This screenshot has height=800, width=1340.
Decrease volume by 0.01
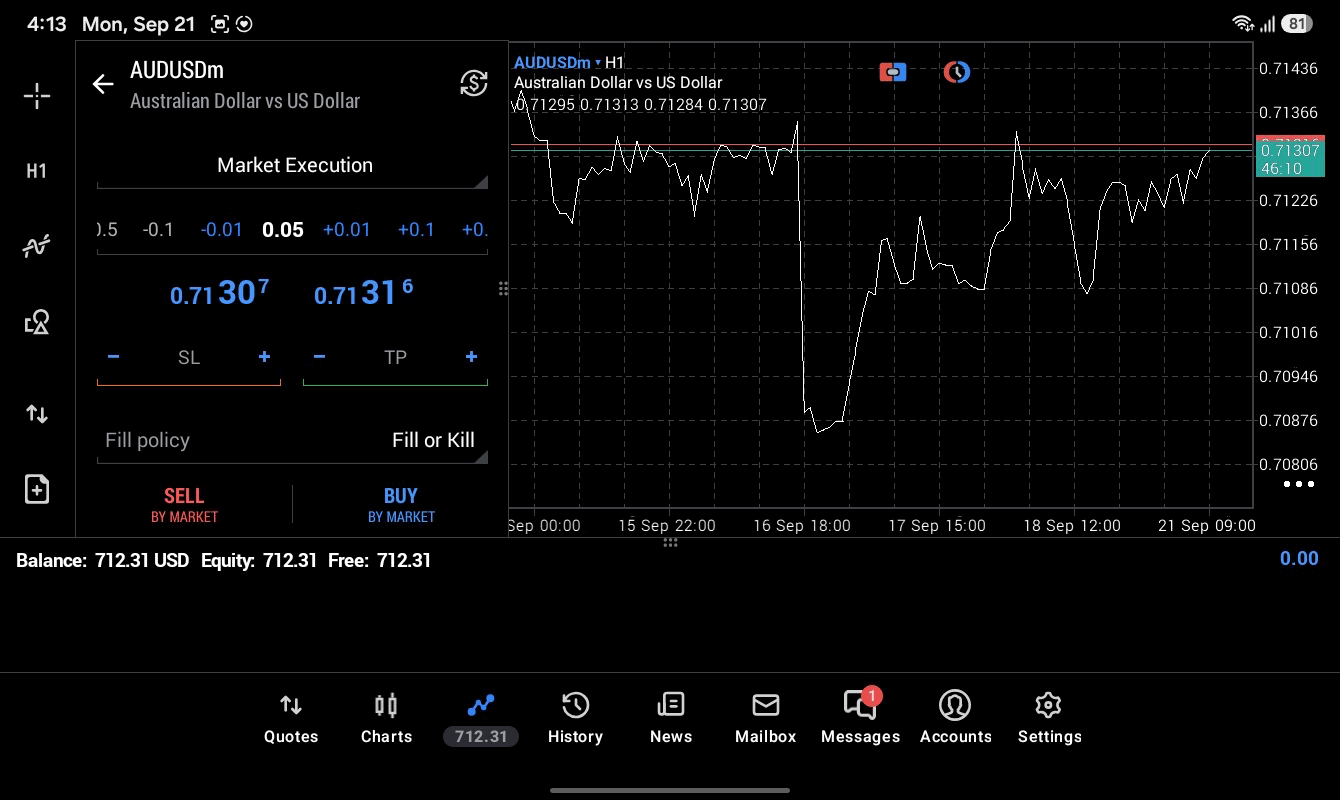point(221,230)
